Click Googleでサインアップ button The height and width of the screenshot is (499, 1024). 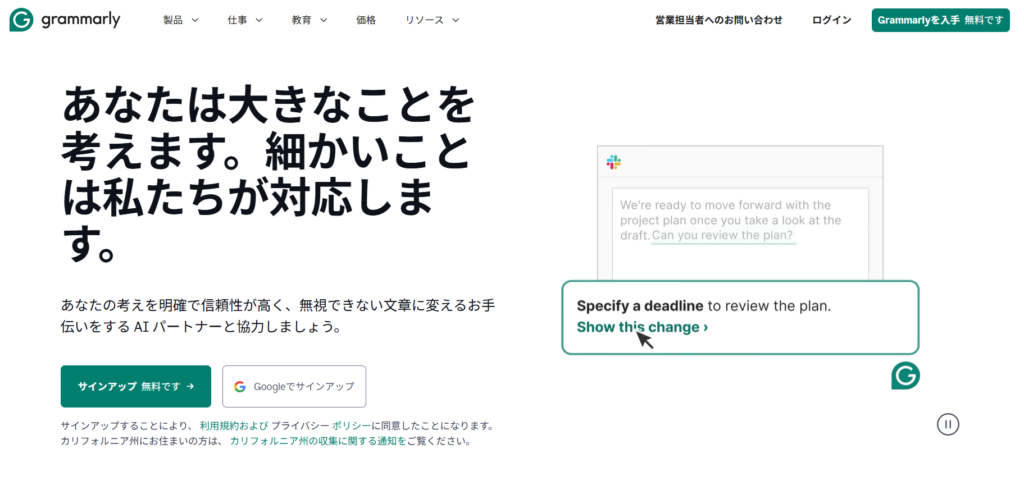coord(294,386)
